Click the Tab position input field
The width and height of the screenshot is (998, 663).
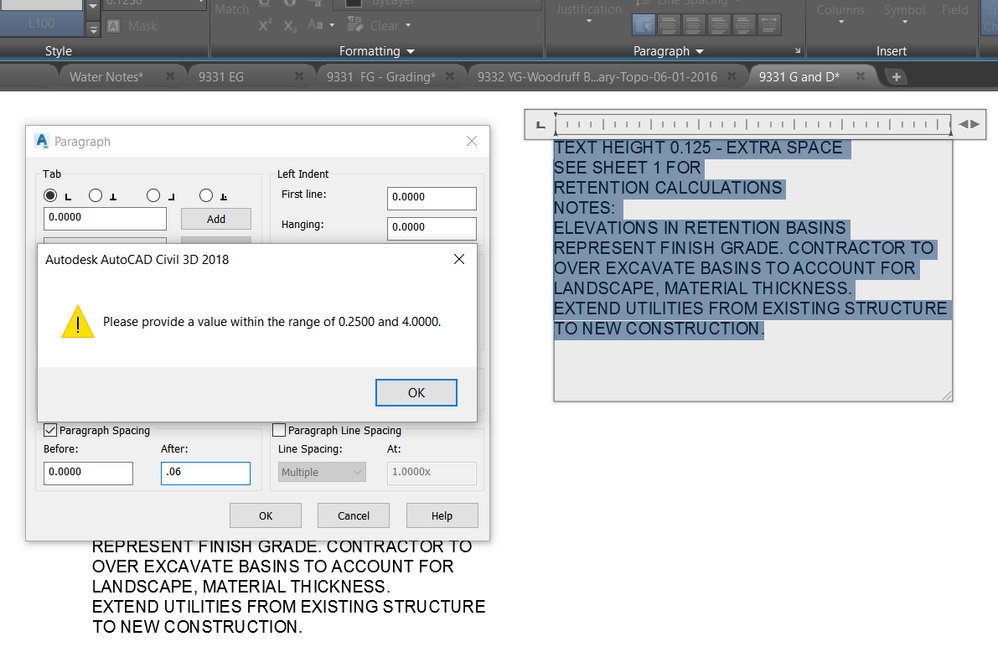pyautogui.click(x=105, y=218)
